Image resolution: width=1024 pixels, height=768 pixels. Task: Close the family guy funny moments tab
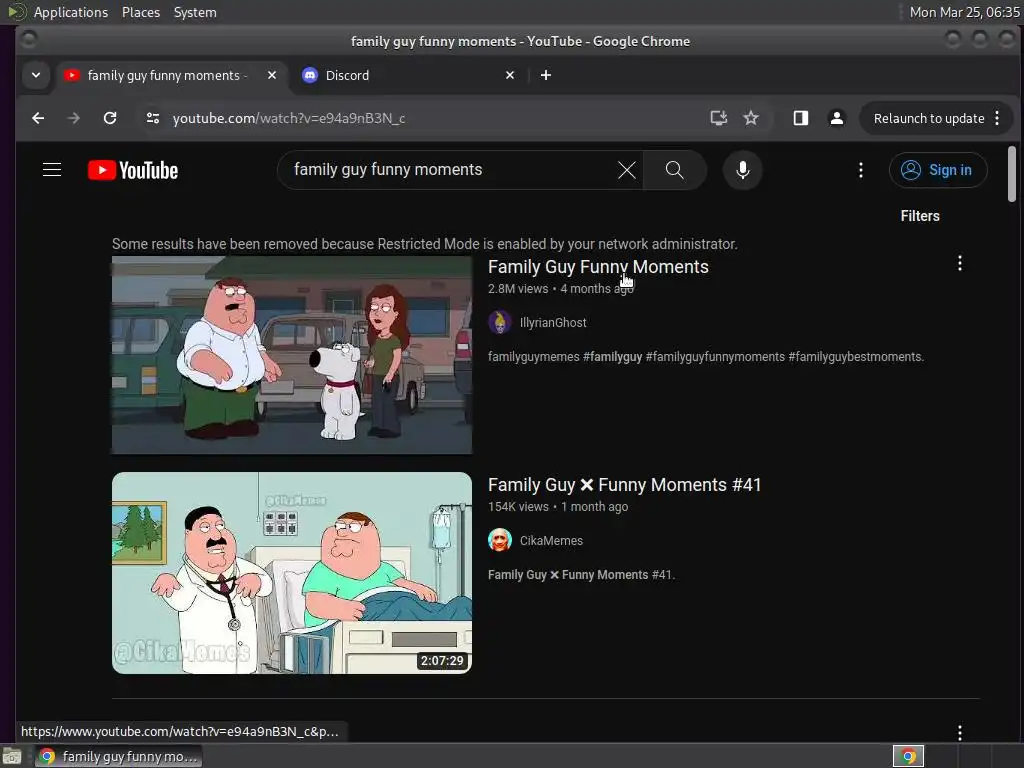(272, 75)
